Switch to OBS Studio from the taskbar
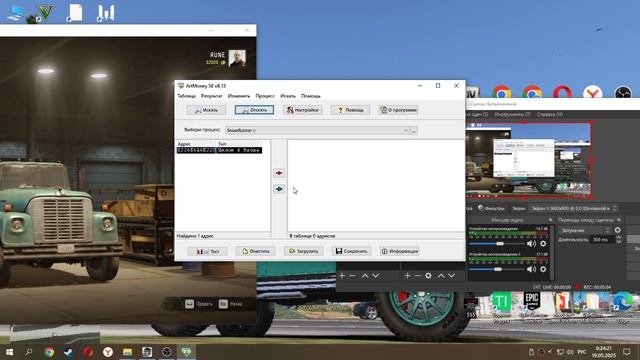 (167, 351)
